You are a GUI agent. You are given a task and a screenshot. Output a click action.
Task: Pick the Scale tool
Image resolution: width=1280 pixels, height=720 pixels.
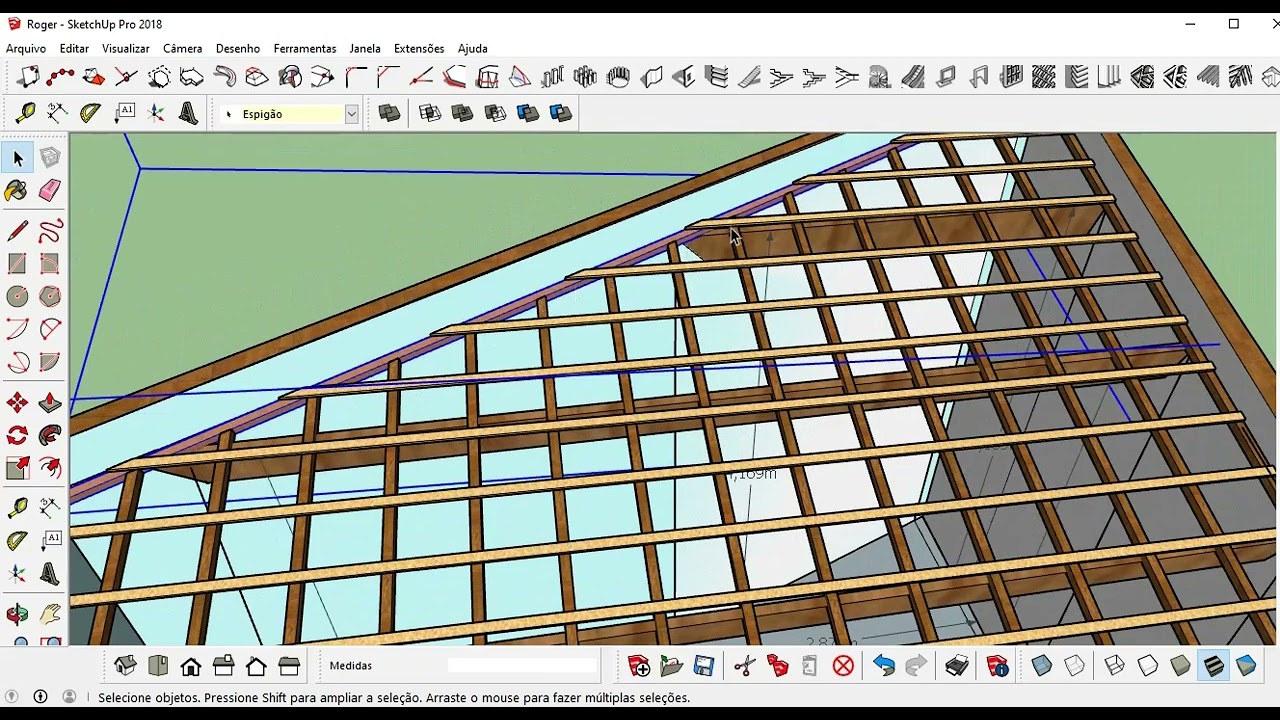(x=17, y=468)
